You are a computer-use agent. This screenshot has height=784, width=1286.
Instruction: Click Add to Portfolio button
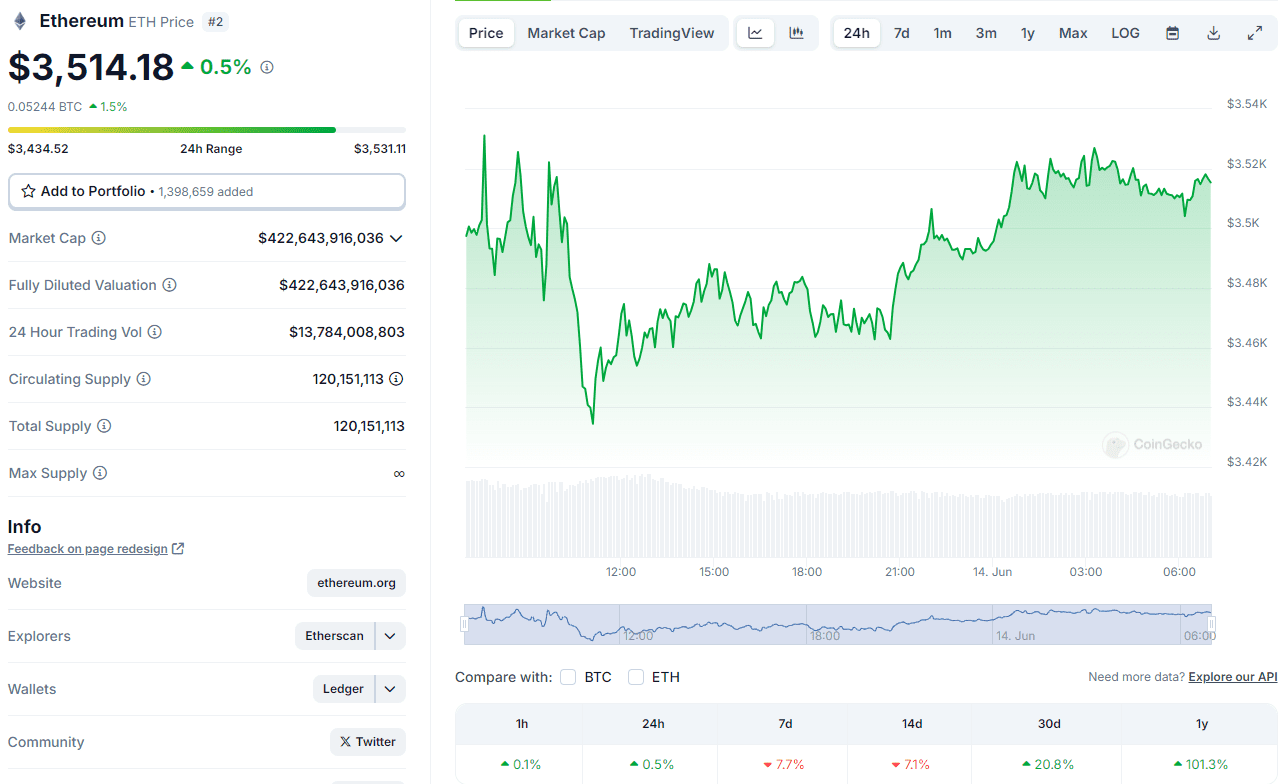207,191
